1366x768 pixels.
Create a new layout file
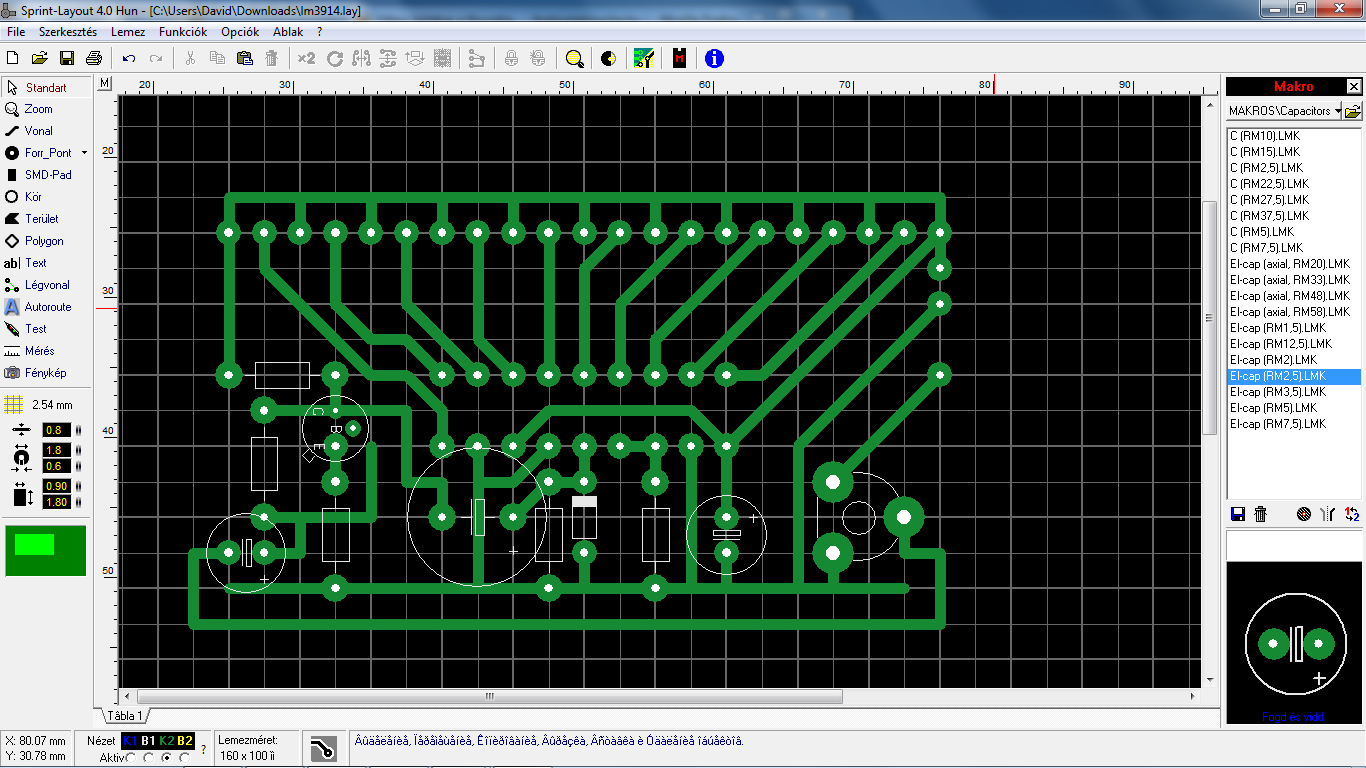point(13,58)
